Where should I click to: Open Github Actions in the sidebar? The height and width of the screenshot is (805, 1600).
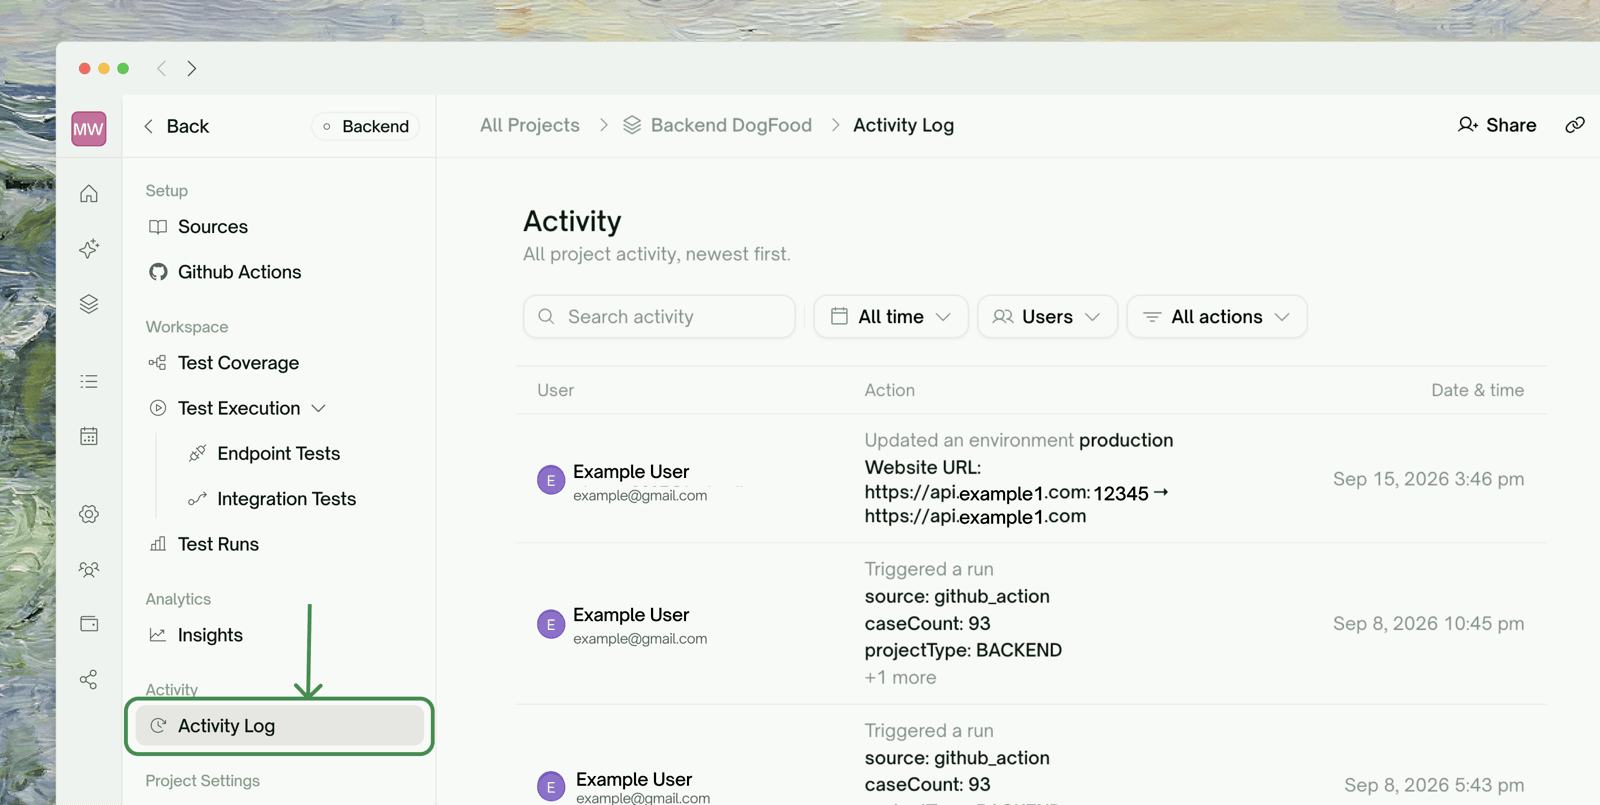tap(225, 272)
